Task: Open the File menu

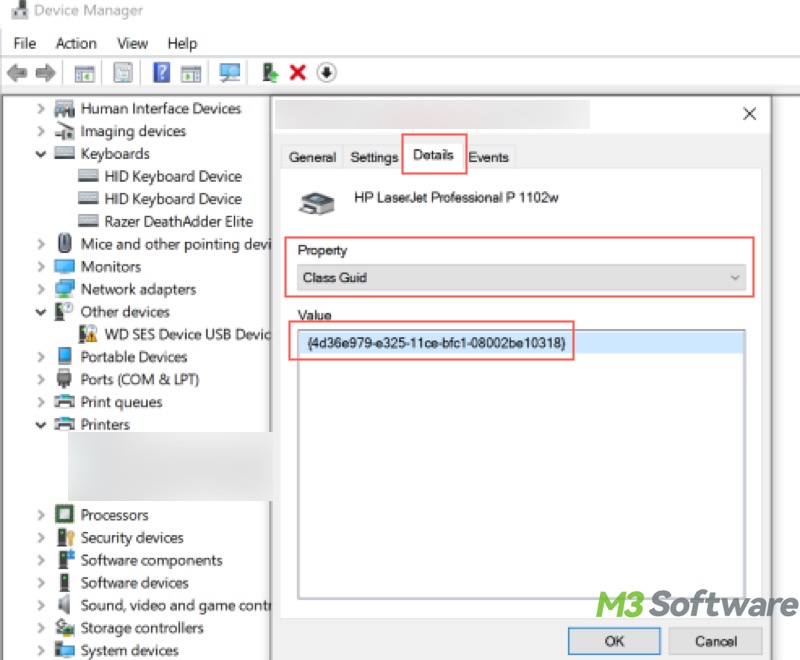Action: (x=24, y=43)
